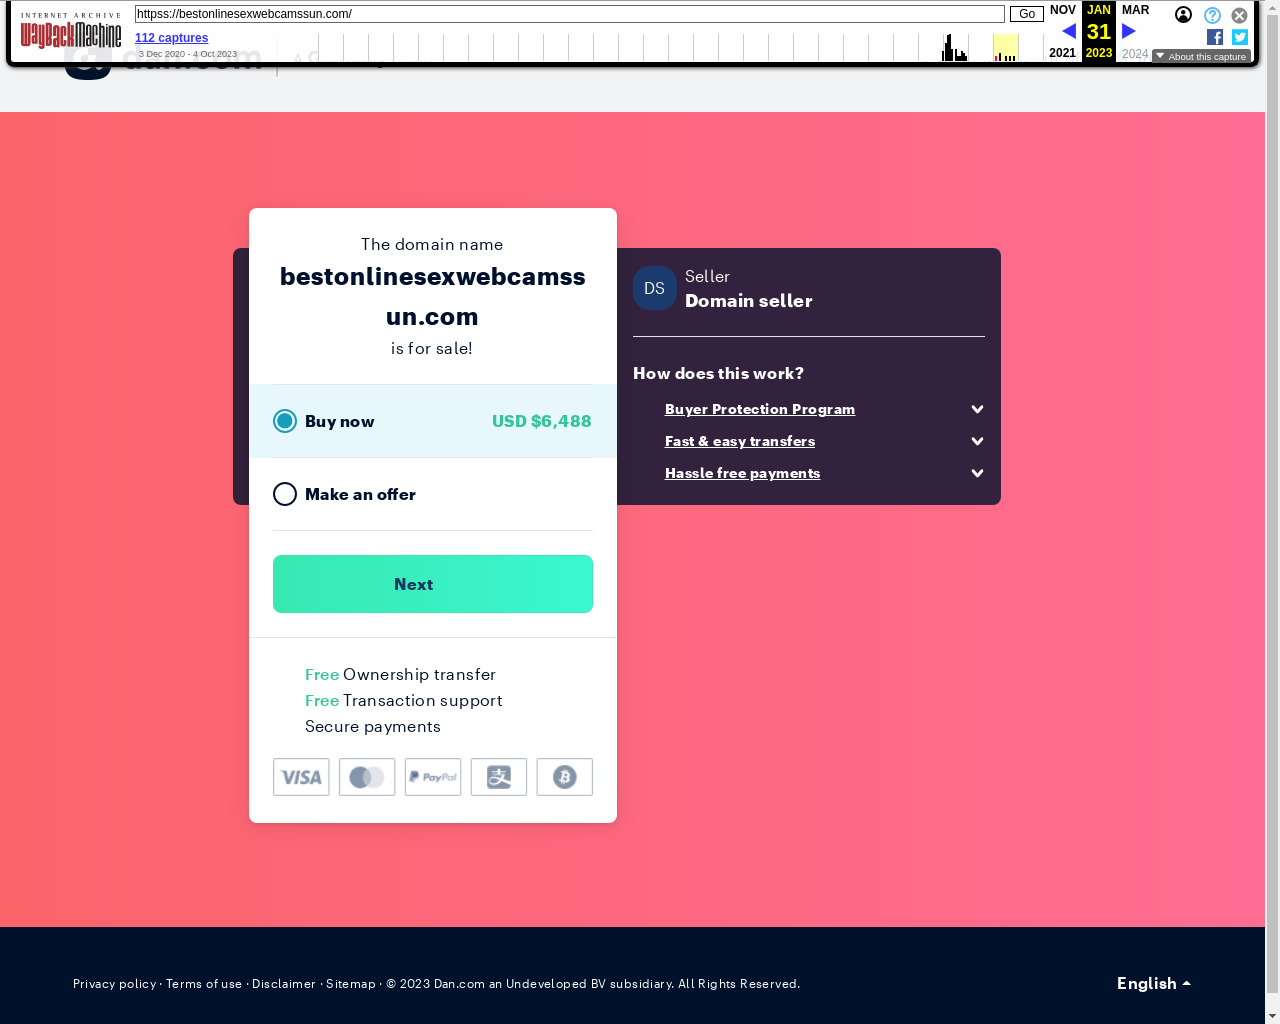
Task: Select the Buy now radio option
Action: (x=285, y=421)
